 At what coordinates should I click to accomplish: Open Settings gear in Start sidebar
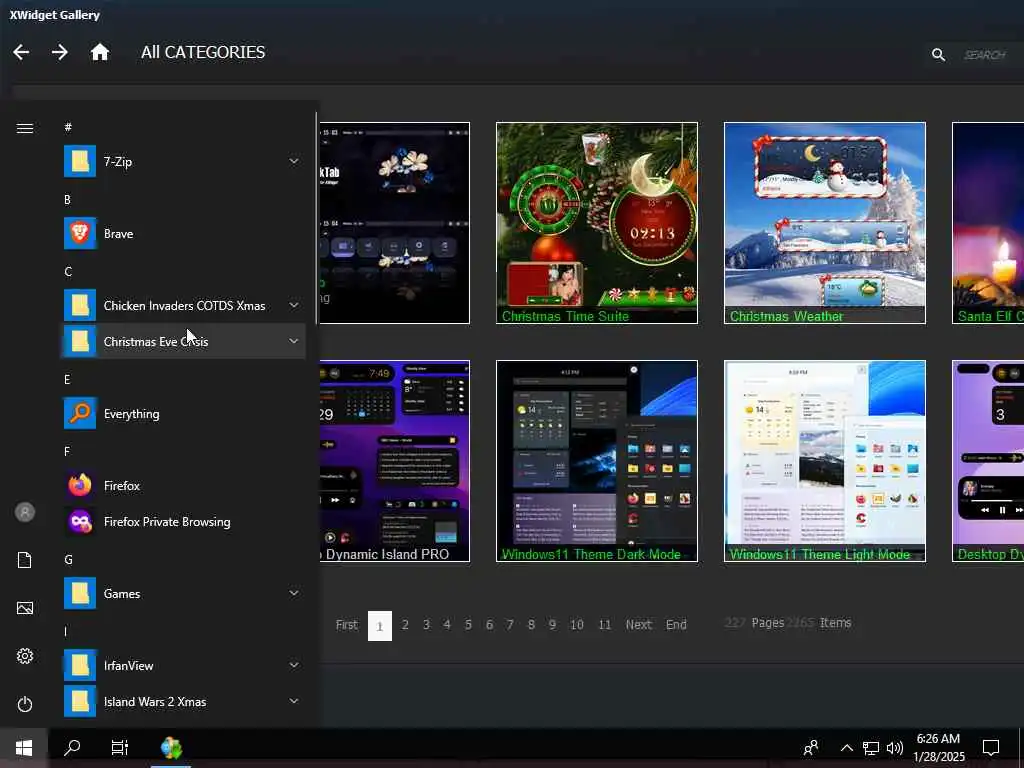(25, 656)
